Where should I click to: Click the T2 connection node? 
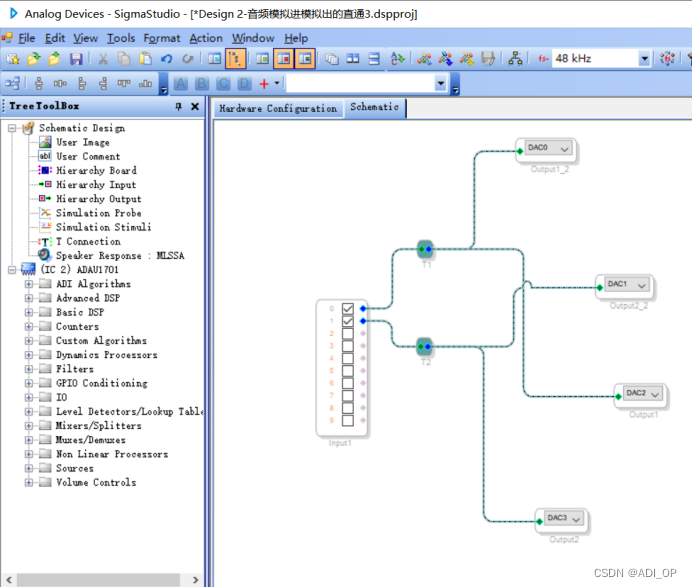point(425,347)
